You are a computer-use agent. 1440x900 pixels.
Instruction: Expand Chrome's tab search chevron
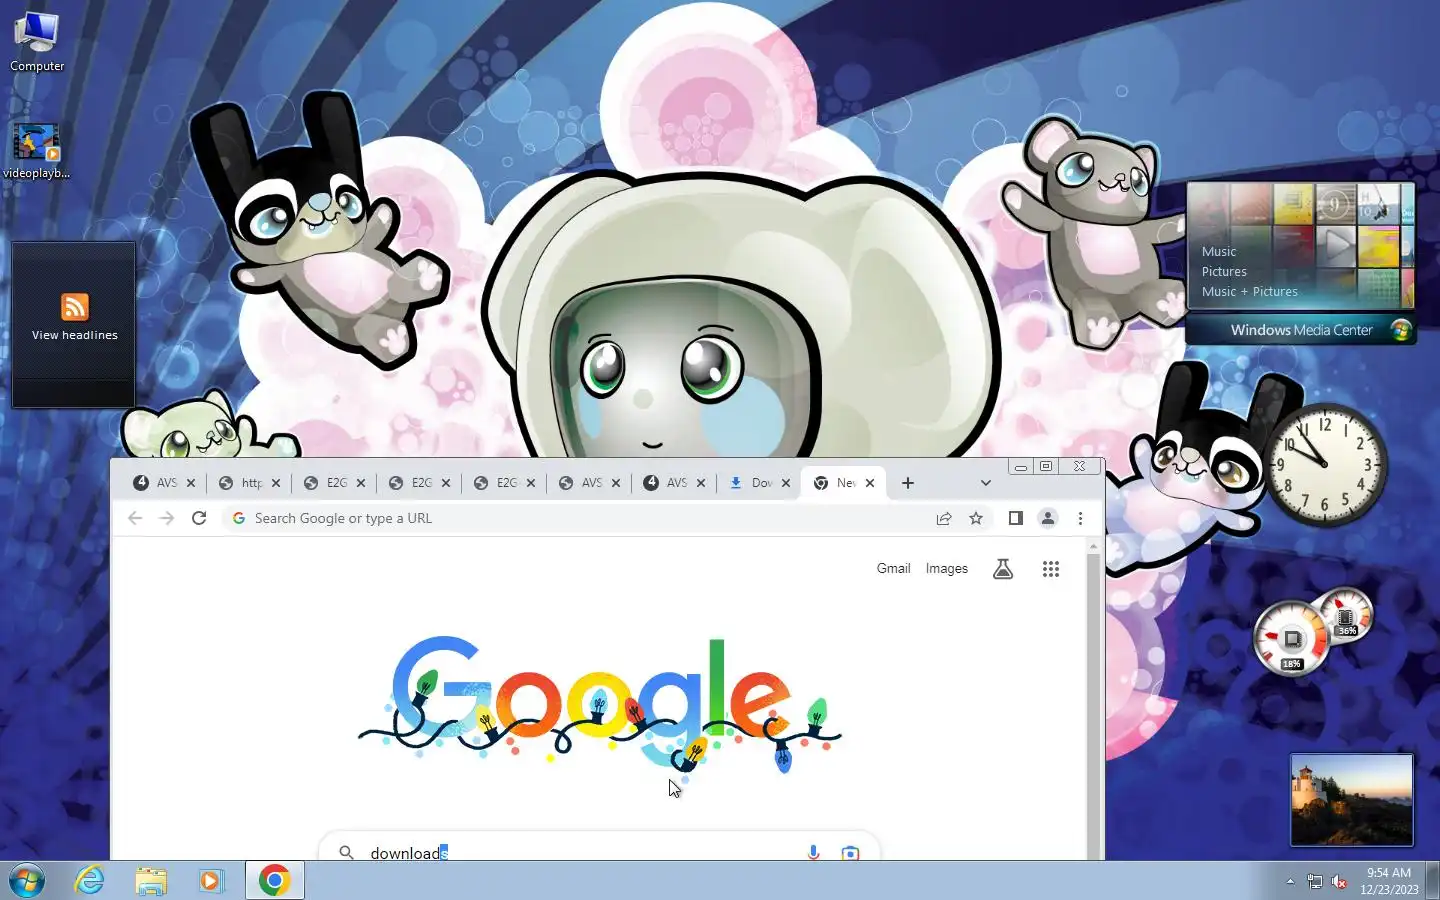pyautogui.click(x=985, y=483)
